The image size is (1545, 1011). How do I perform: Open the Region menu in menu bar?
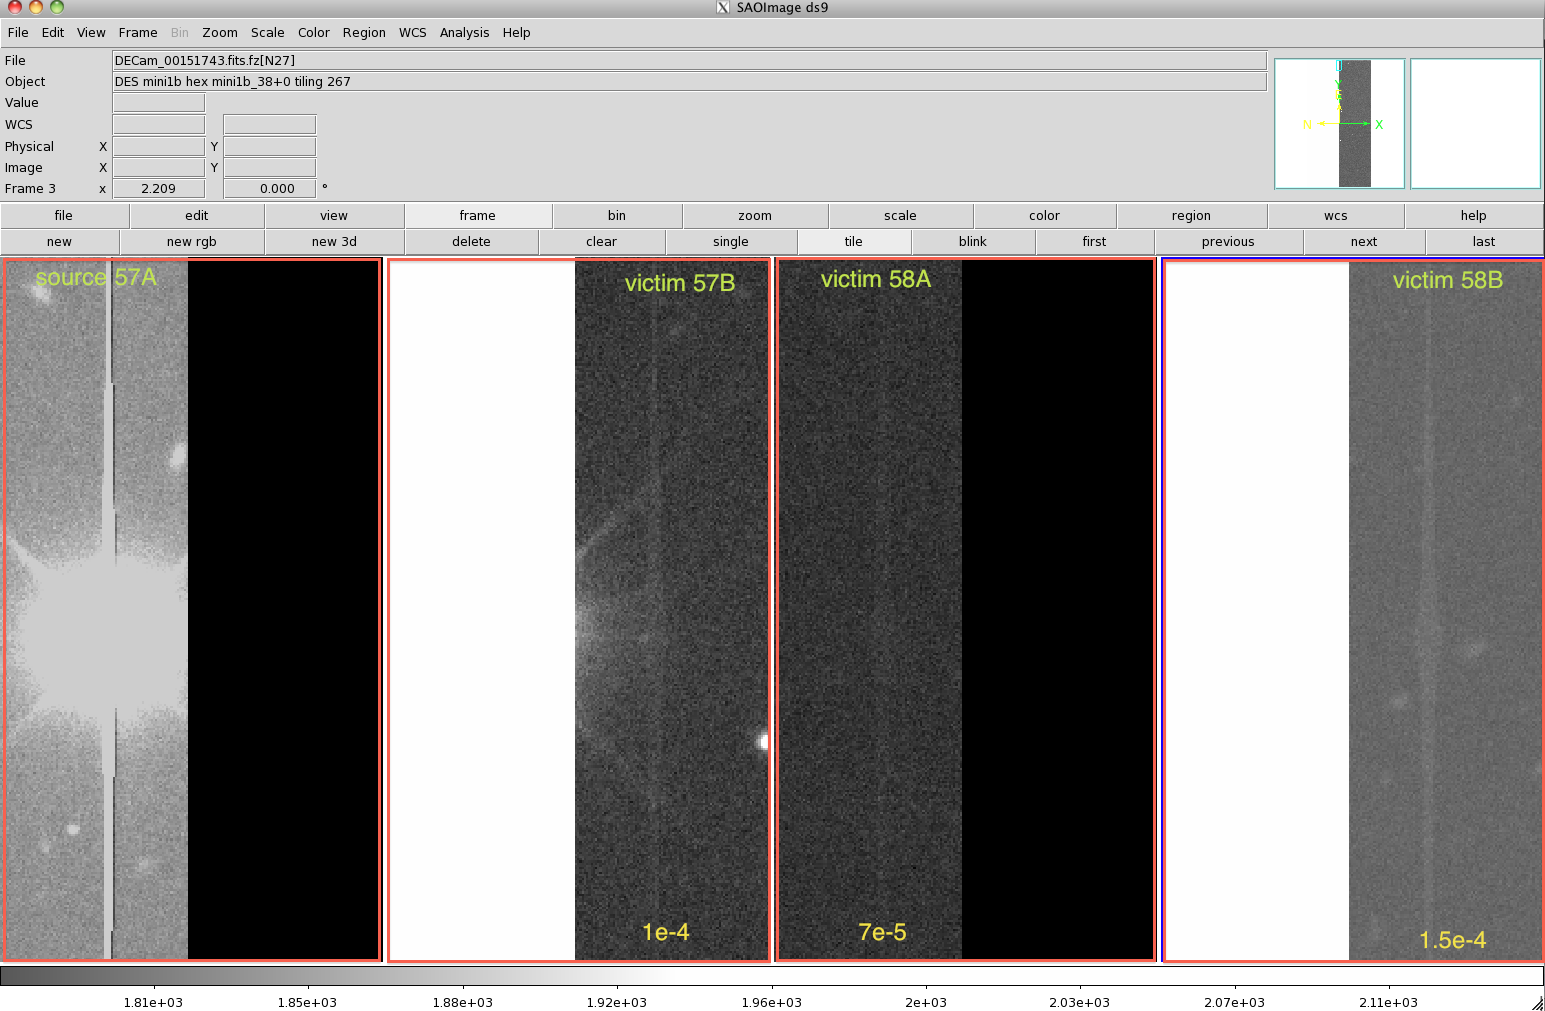(x=364, y=33)
